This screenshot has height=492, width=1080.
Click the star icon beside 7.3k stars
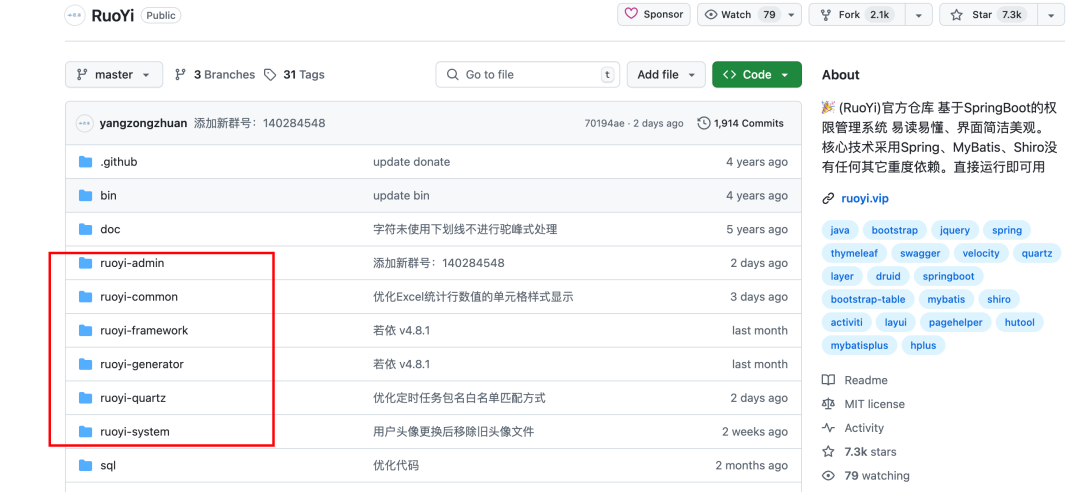829,452
